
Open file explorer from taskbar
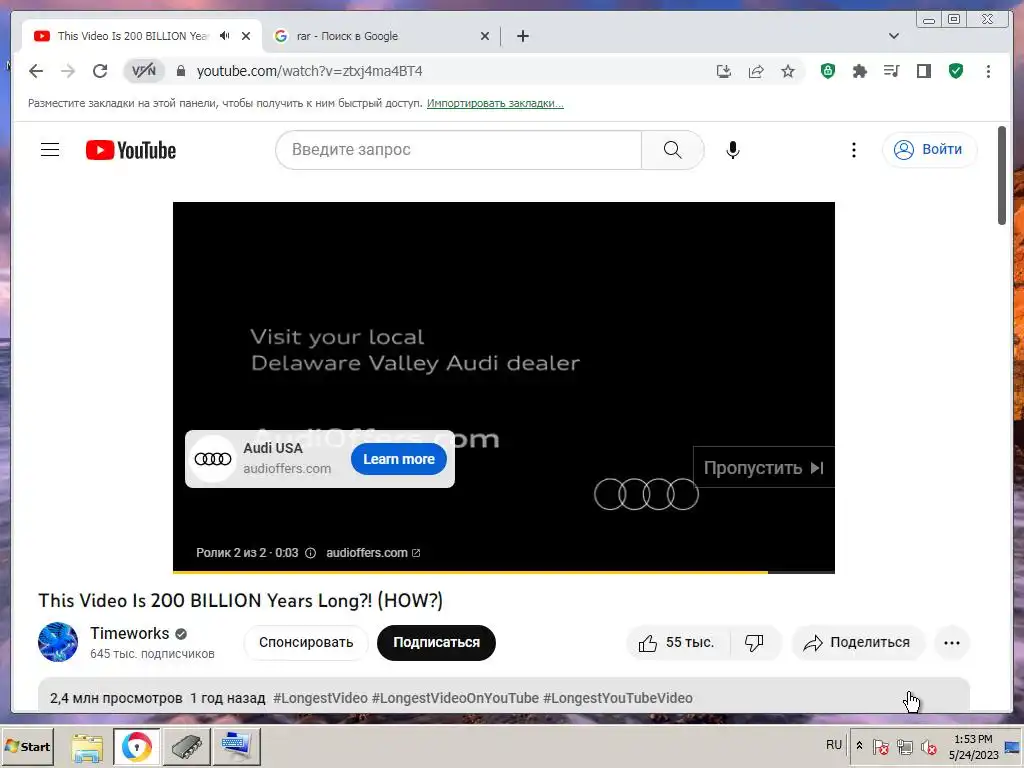[x=87, y=746]
